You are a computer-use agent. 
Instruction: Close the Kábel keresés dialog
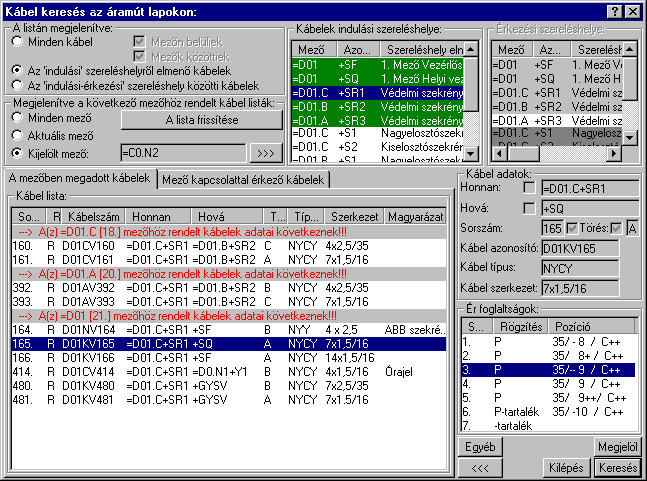point(633,11)
